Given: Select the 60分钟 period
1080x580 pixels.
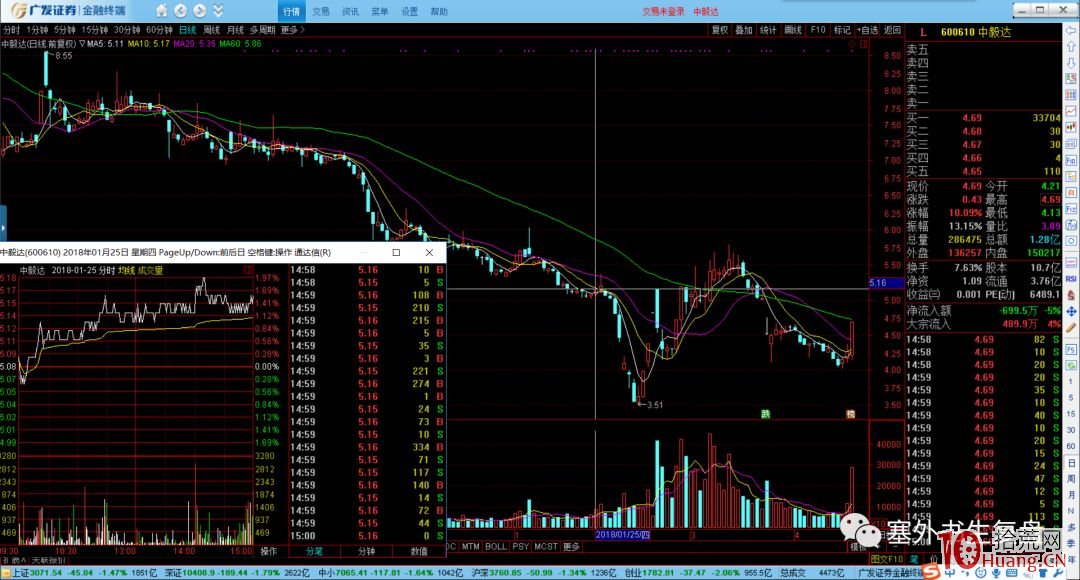Looking at the screenshot, I should coord(159,30).
